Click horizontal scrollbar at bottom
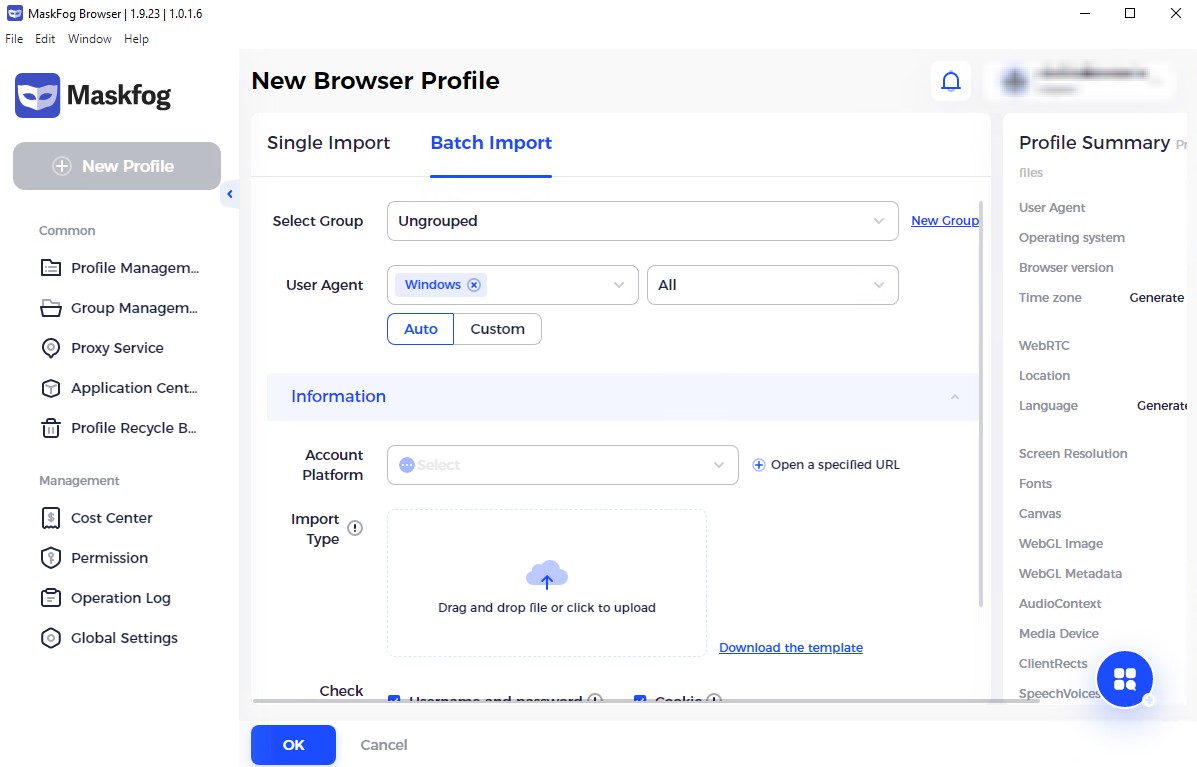 (646, 700)
